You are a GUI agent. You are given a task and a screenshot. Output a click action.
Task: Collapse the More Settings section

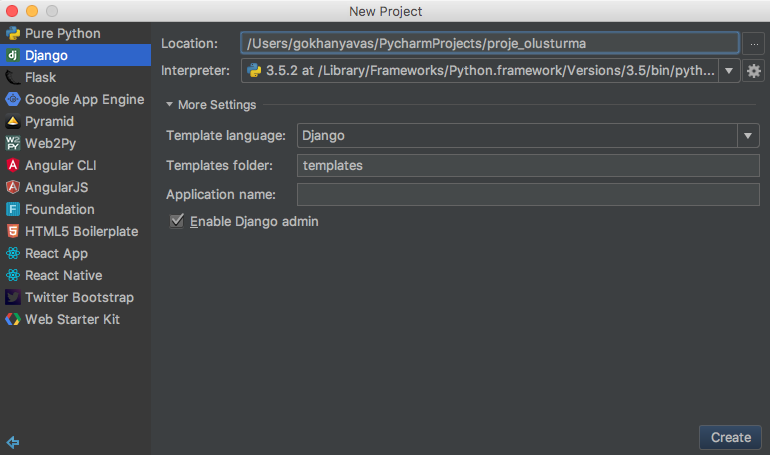point(169,105)
